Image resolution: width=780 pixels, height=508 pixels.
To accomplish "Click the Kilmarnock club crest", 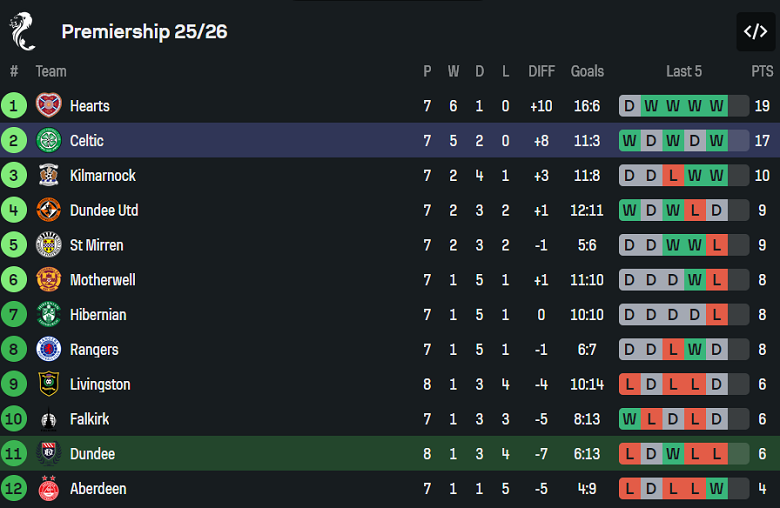I will click(x=49, y=175).
